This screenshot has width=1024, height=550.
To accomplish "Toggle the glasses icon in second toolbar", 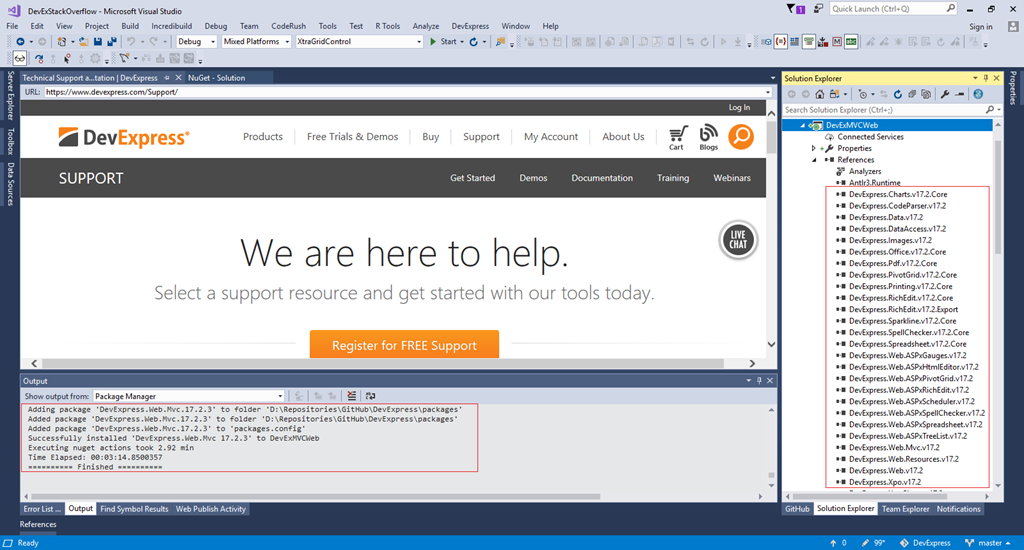I will tap(20, 58).
